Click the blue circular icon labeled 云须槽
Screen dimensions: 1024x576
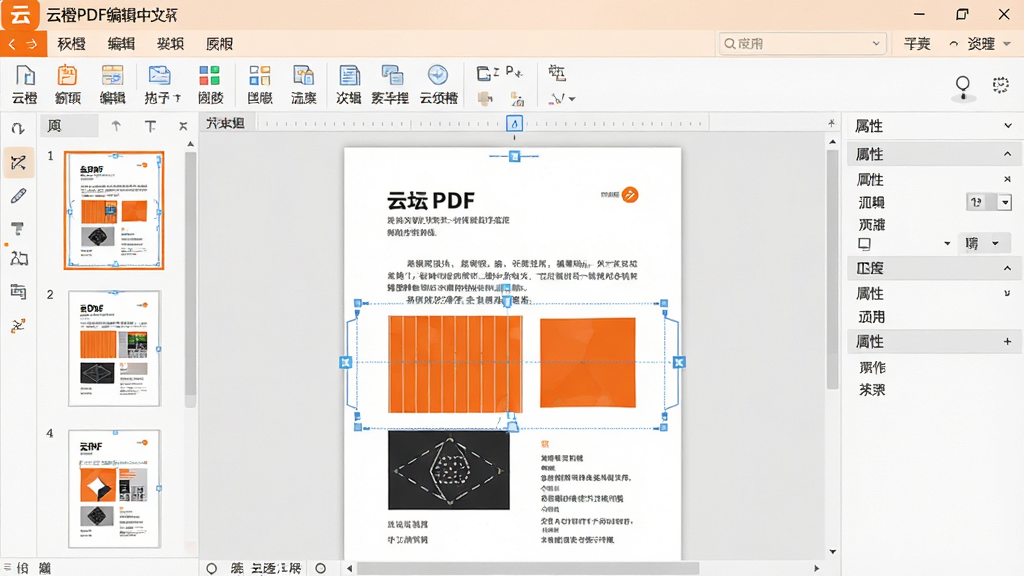click(438, 76)
